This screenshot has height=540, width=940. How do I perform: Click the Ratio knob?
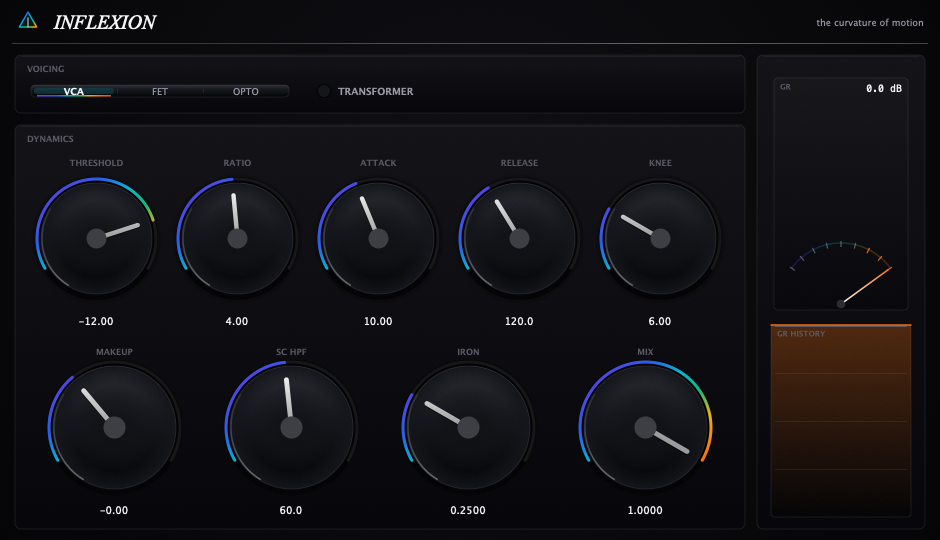click(237, 238)
